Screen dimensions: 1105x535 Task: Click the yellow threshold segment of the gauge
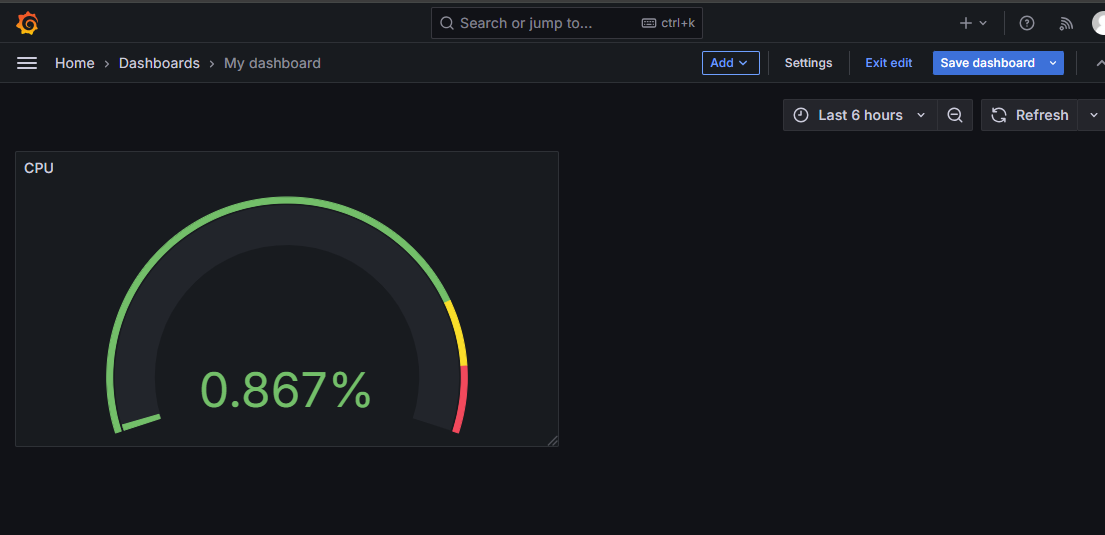(x=457, y=333)
